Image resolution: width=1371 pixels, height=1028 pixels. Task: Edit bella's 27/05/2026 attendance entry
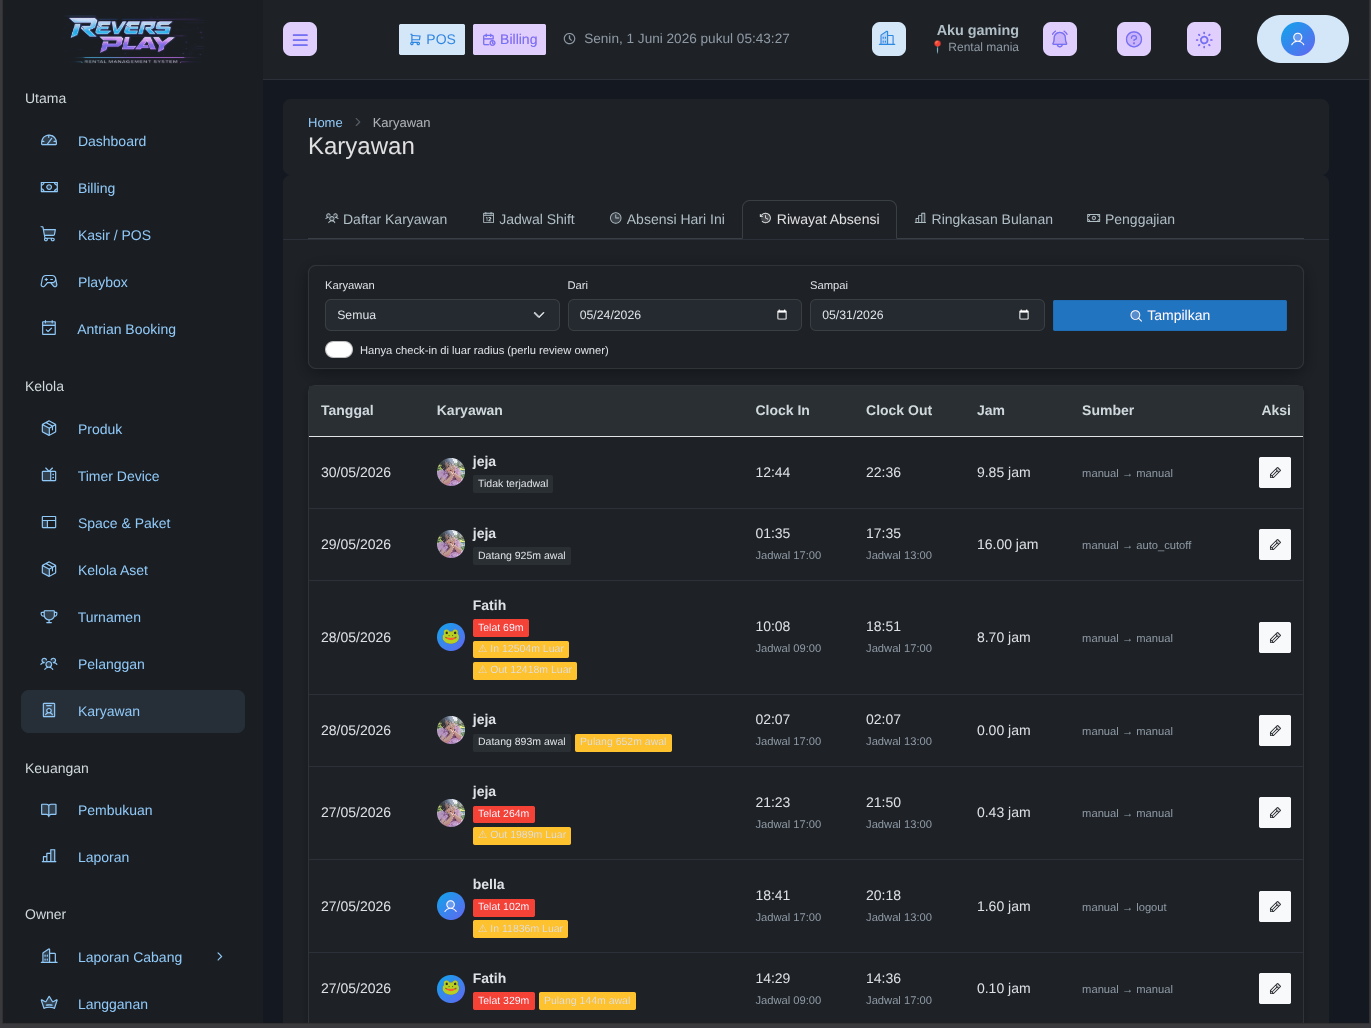(x=1275, y=906)
